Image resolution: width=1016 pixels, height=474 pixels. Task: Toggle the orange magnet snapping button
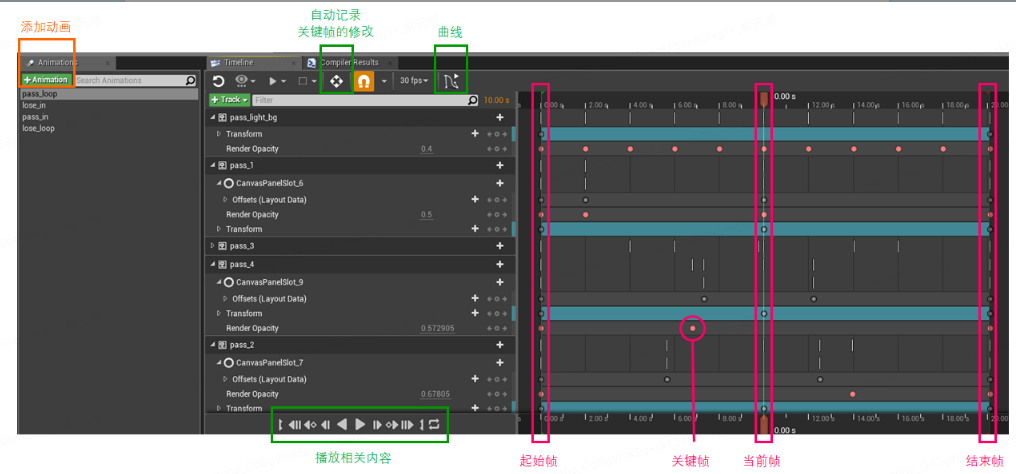click(364, 81)
